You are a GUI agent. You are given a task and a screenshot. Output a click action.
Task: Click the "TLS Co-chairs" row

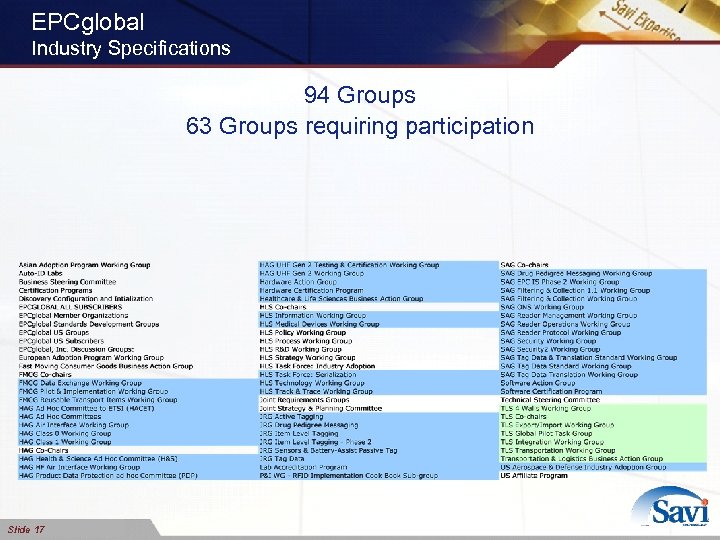pyautogui.click(x=523, y=416)
